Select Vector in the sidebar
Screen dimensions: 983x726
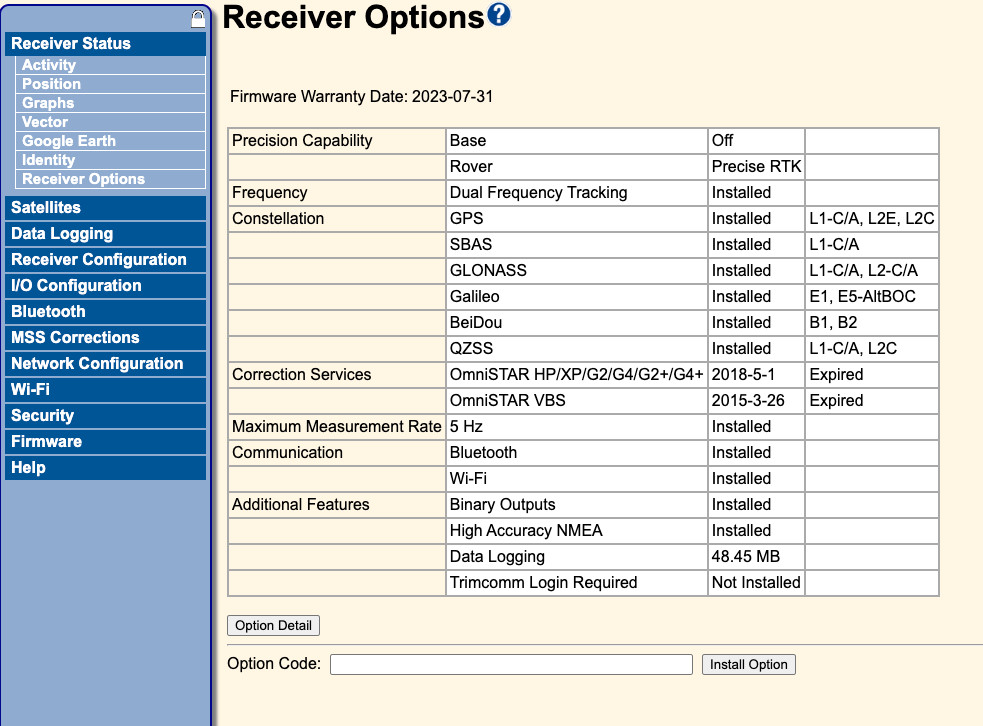tap(110, 122)
